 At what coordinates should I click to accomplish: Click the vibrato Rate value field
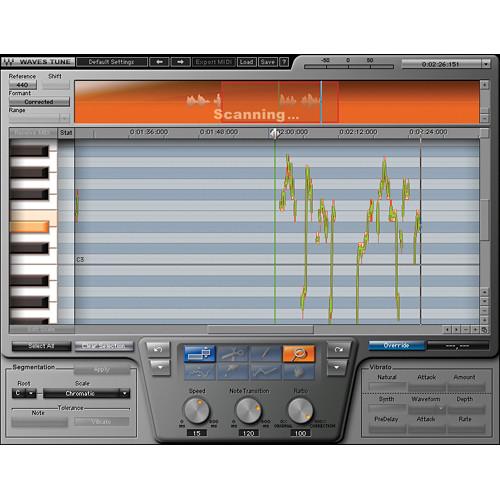466,429
